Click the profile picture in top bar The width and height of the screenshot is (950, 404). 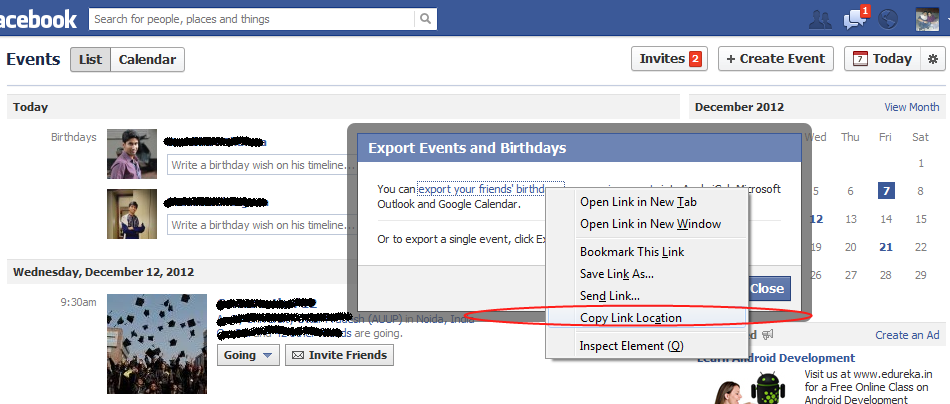(x=926, y=19)
